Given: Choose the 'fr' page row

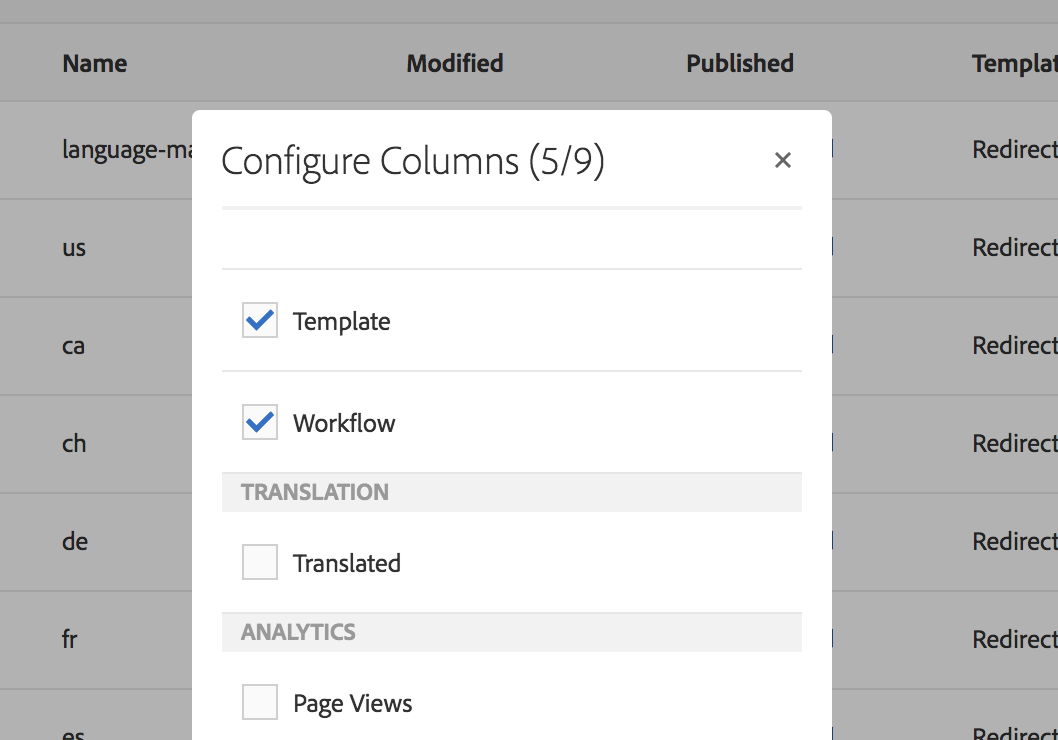Looking at the screenshot, I should (x=70, y=640).
